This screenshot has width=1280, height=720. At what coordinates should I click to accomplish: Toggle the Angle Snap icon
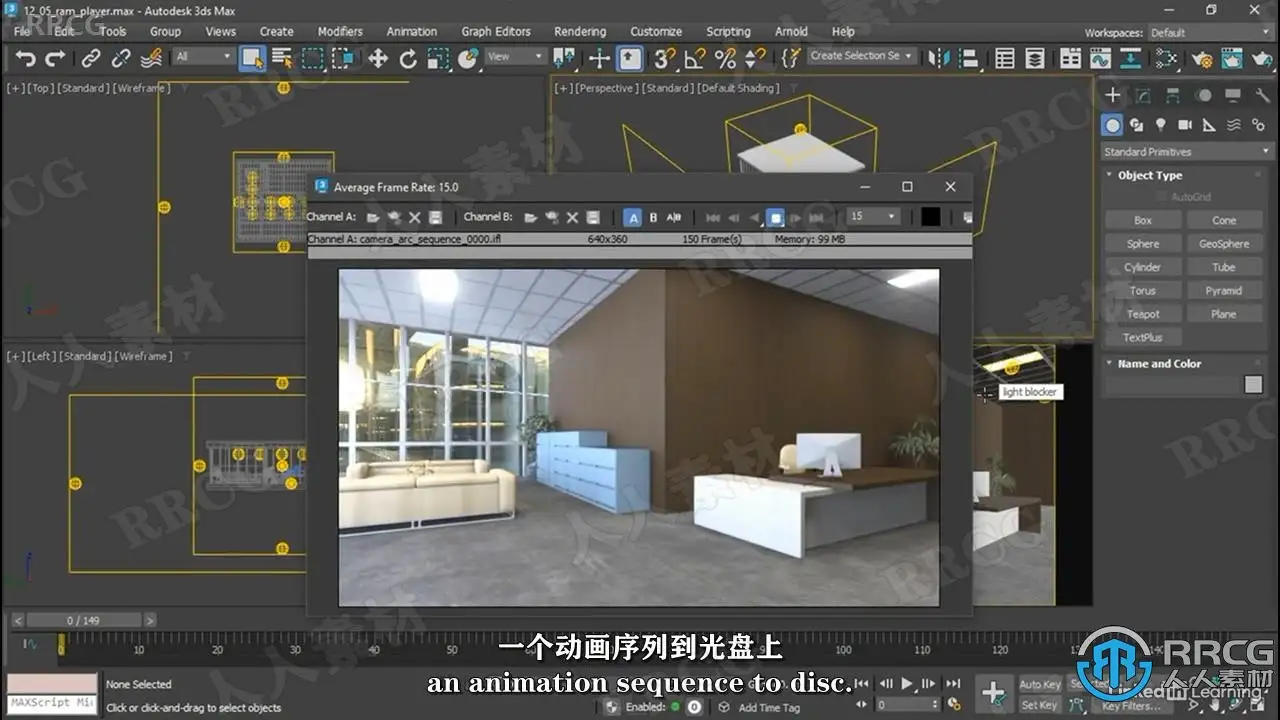[x=694, y=59]
